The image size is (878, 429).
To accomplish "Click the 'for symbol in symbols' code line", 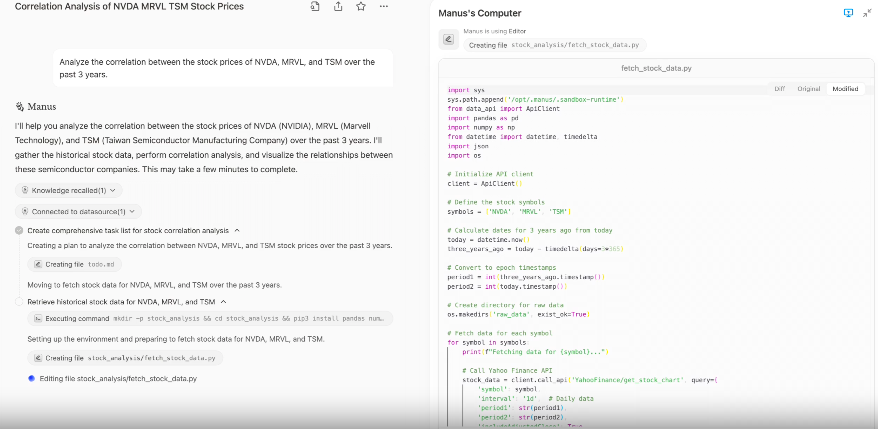I will pyautogui.click(x=488, y=342).
